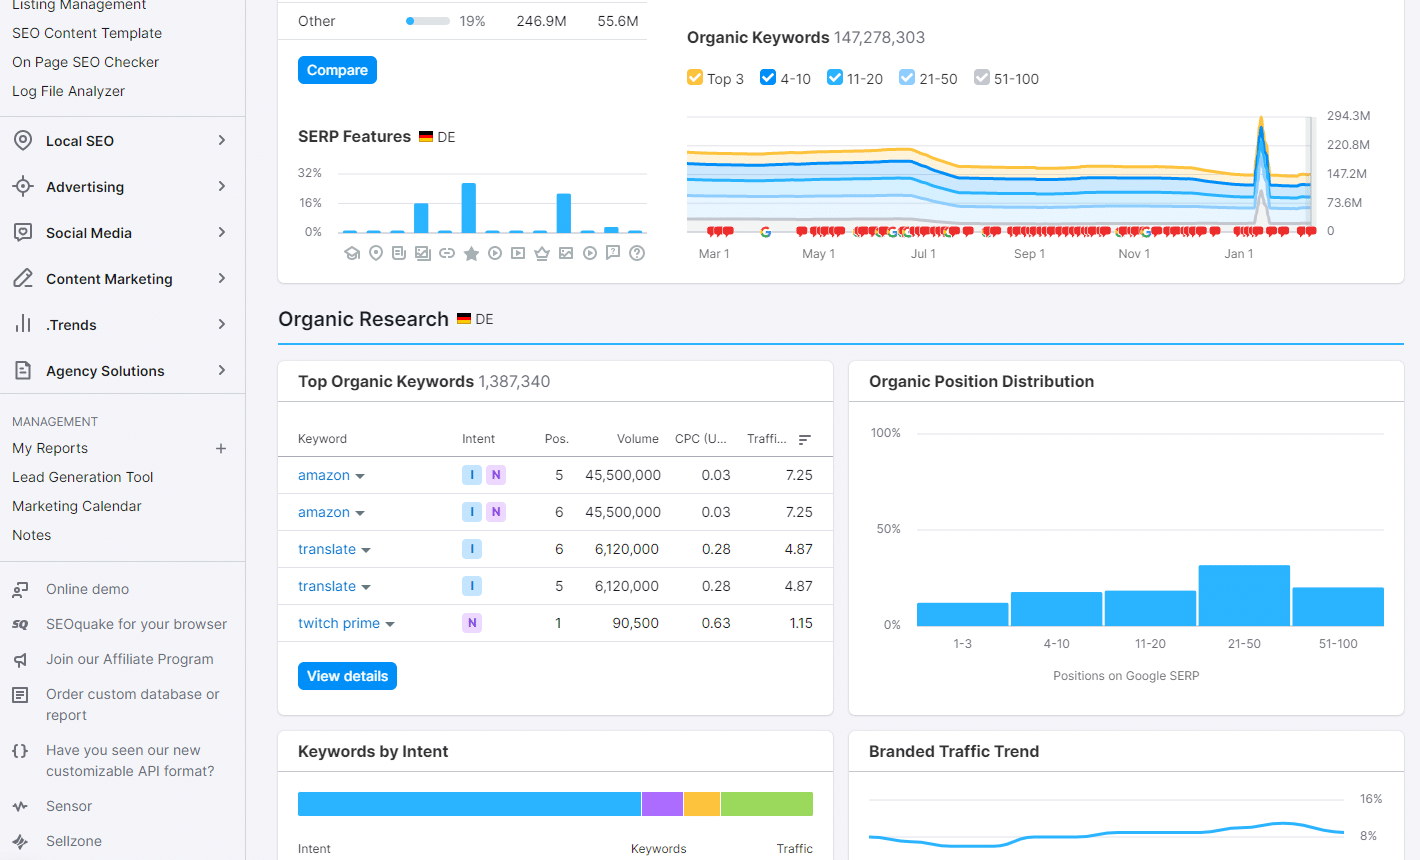Sort table by the Volume column header
The image size is (1420, 860).
click(638, 439)
